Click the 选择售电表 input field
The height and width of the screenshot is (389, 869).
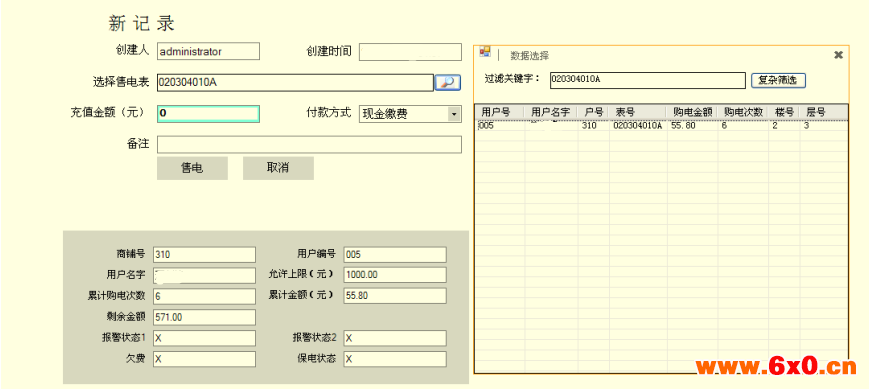point(295,83)
